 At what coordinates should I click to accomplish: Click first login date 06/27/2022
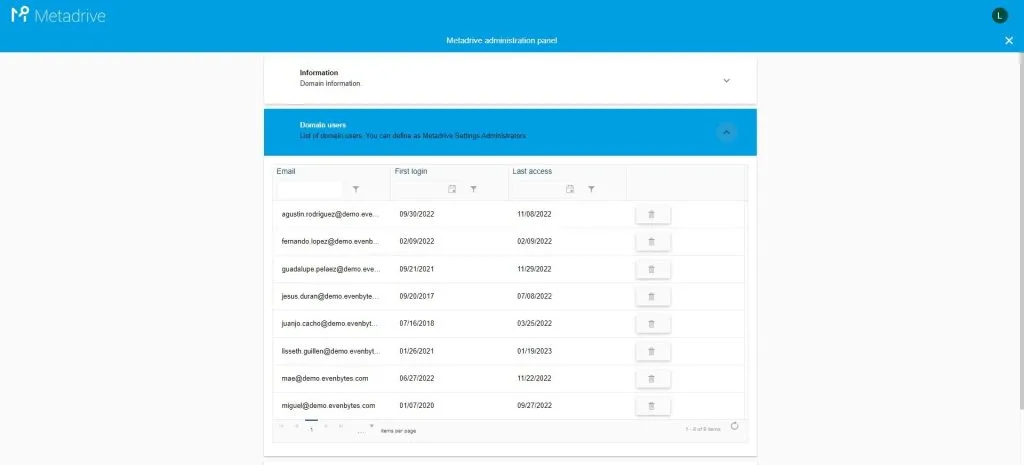(x=417, y=379)
